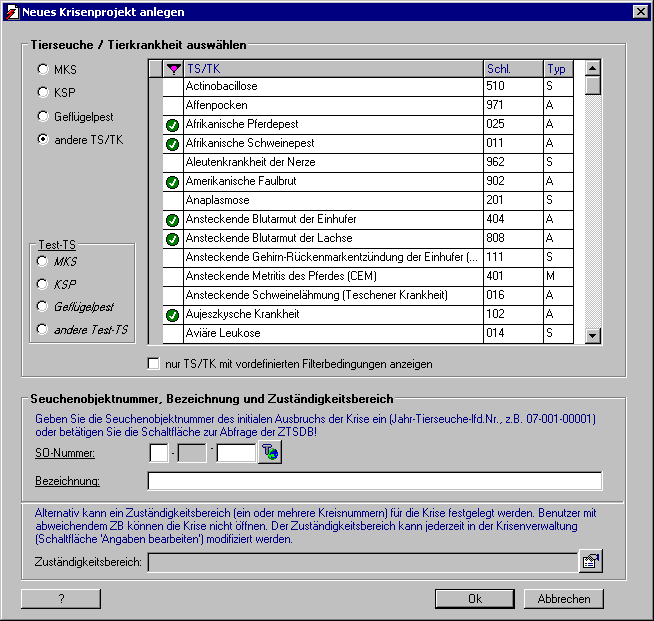Click the scrollbar thumb of disease list
Screen dimensions: 654x621
point(593,85)
